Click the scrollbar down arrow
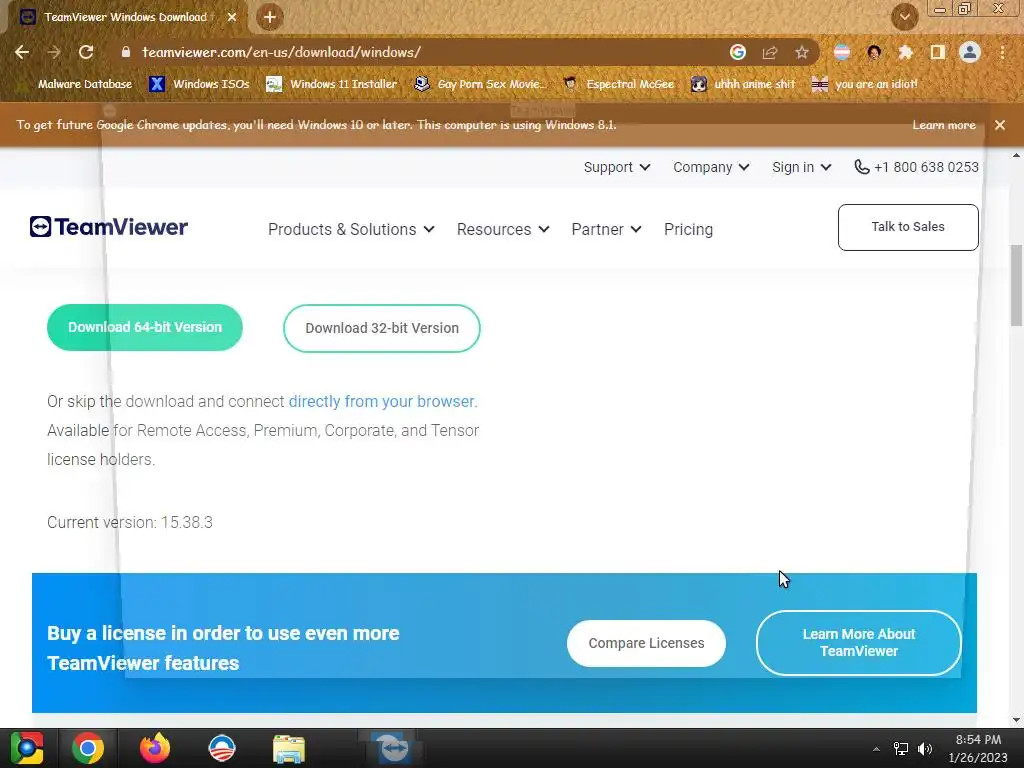The width and height of the screenshot is (1024, 768). pos(1016,720)
